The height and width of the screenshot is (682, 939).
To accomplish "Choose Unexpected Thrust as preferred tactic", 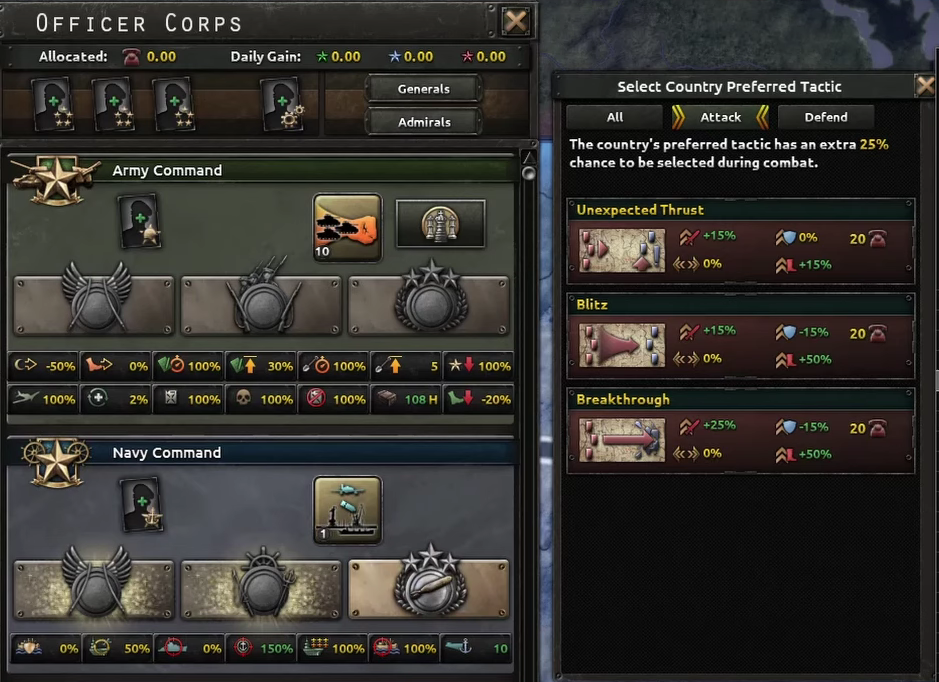I will 741,241.
